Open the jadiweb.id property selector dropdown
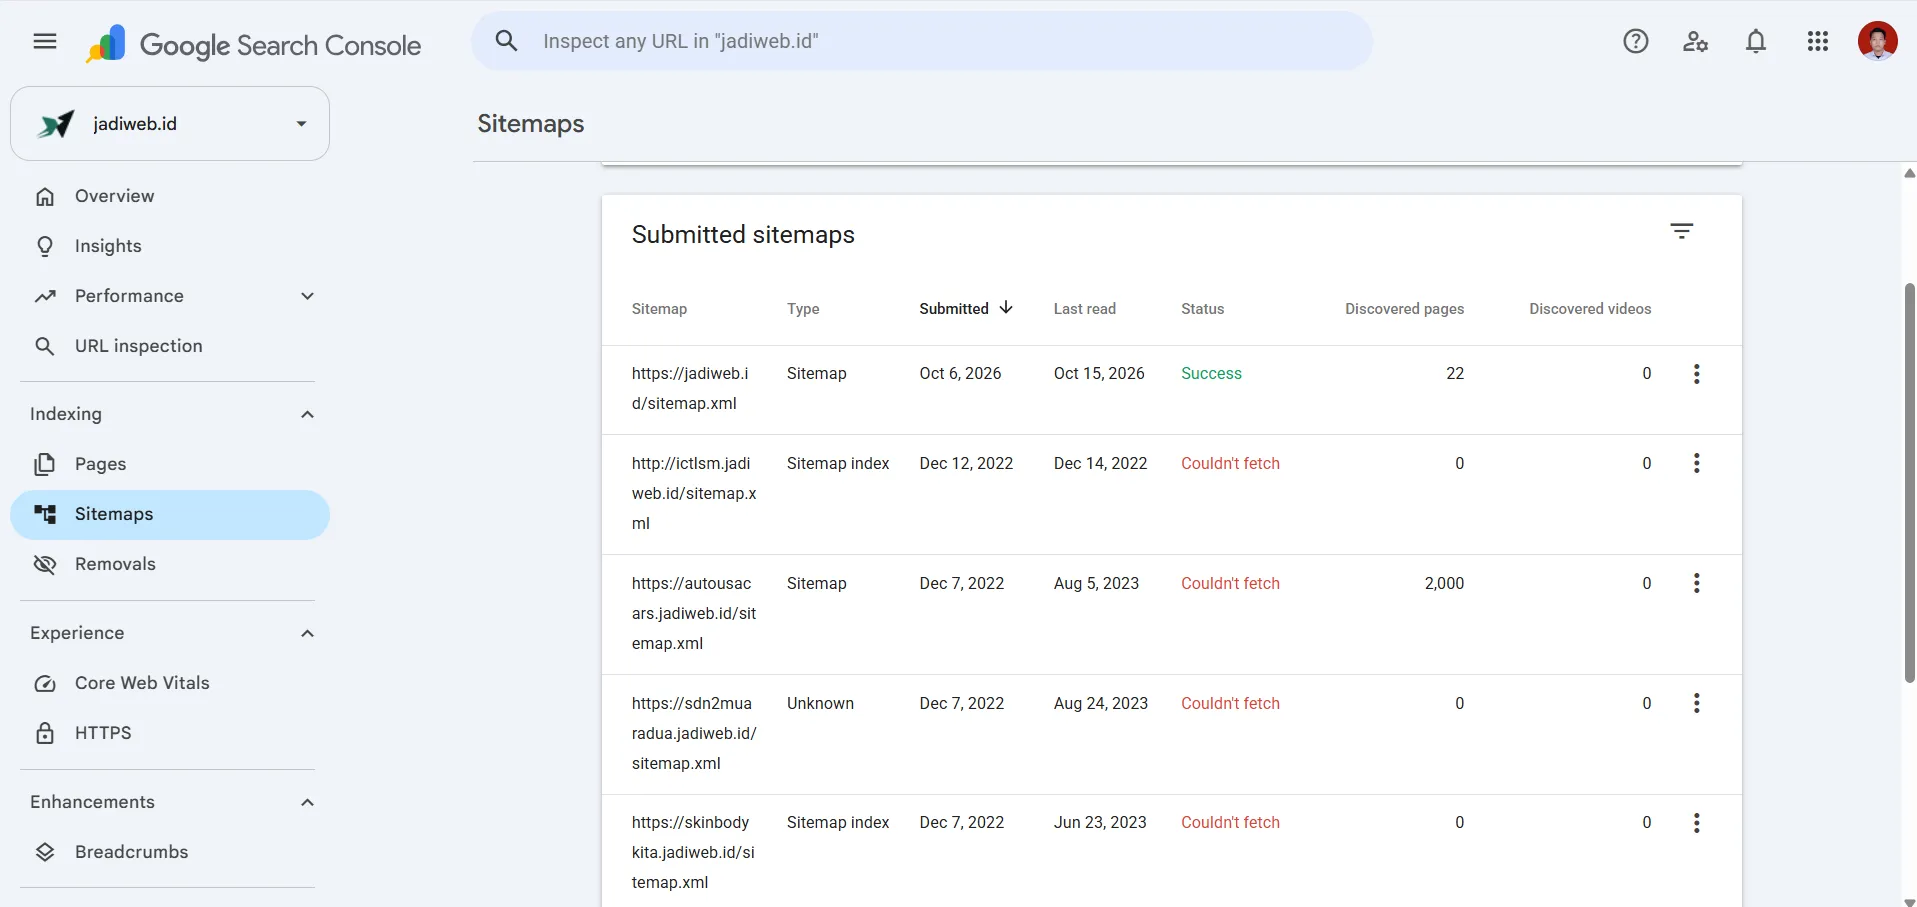Viewport: 1917px width, 907px height. pyautogui.click(x=170, y=123)
